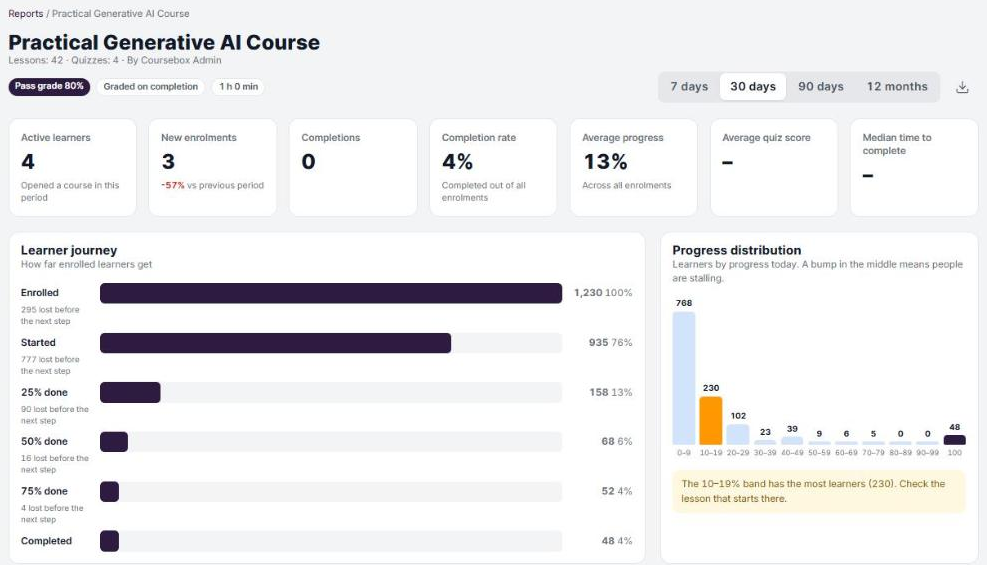The image size is (987, 565).
Task: Click the 40-49 distribution bar
Action: point(792,440)
